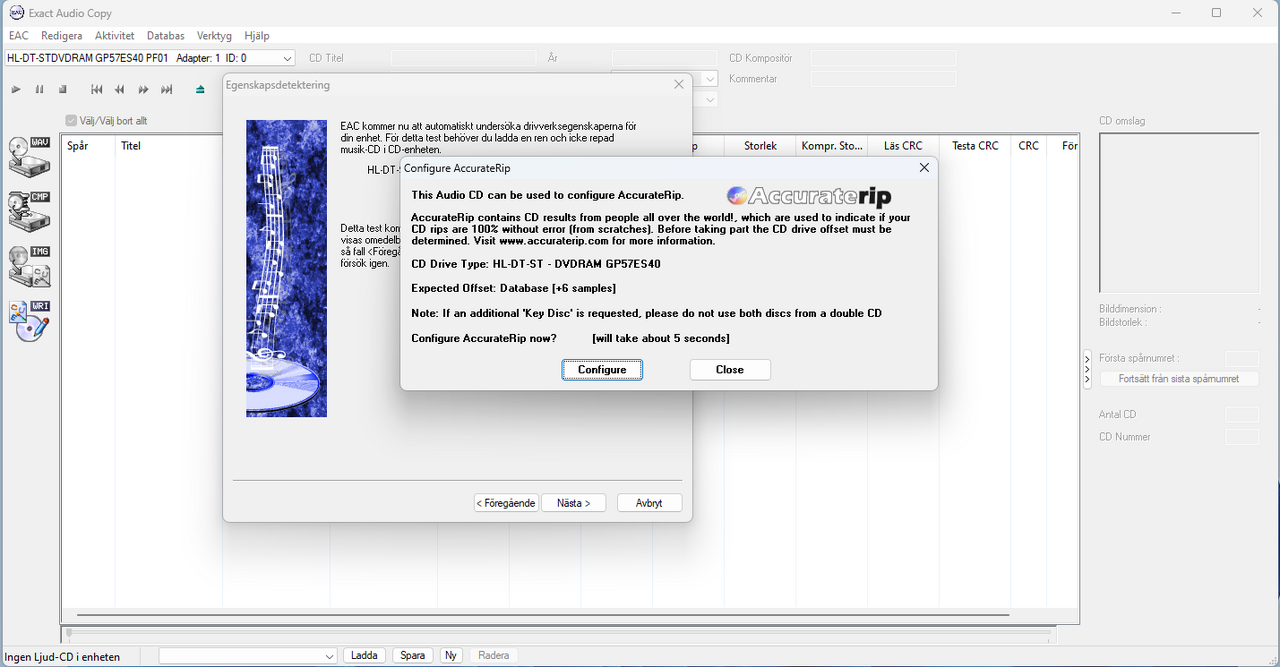This screenshot has height=667, width=1280.
Task: Open the Hjälp menu
Action: [x=257, y=35]
